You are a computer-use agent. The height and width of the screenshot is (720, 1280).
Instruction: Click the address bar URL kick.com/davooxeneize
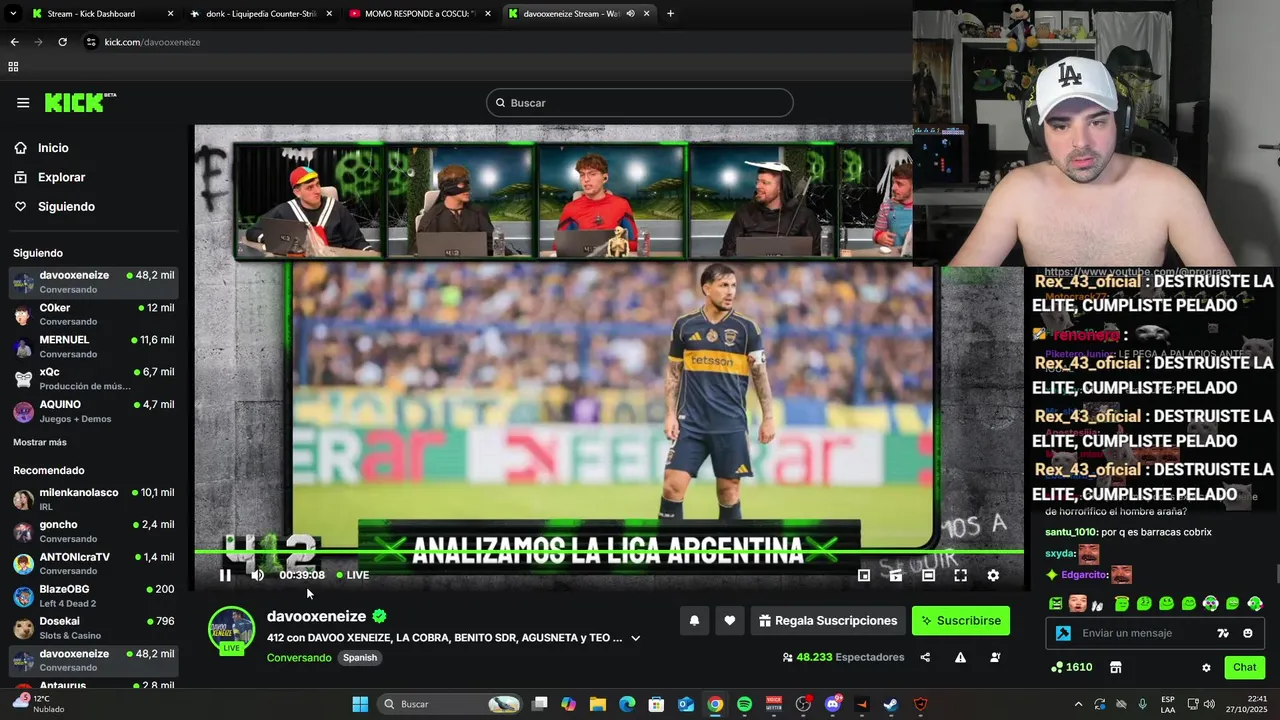coord(152,42)
